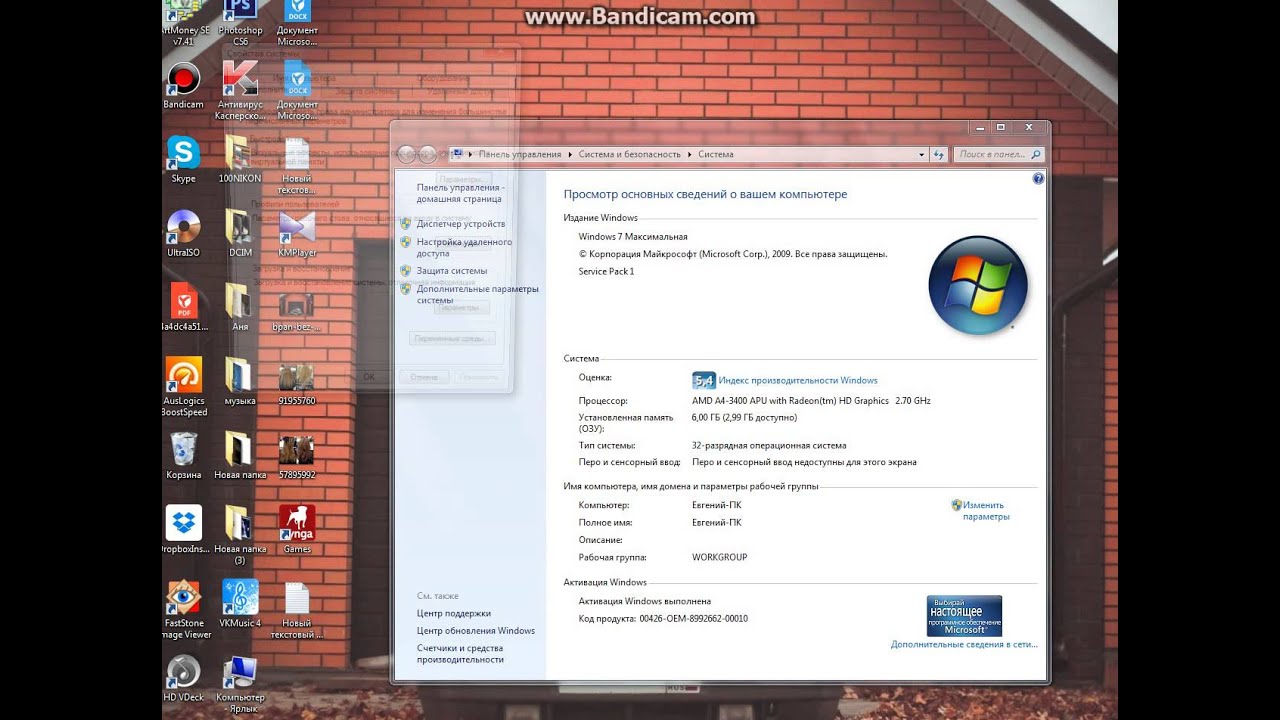
Task: Select the bpan-bez image thumbnail
Action: (x=297, y=308)
